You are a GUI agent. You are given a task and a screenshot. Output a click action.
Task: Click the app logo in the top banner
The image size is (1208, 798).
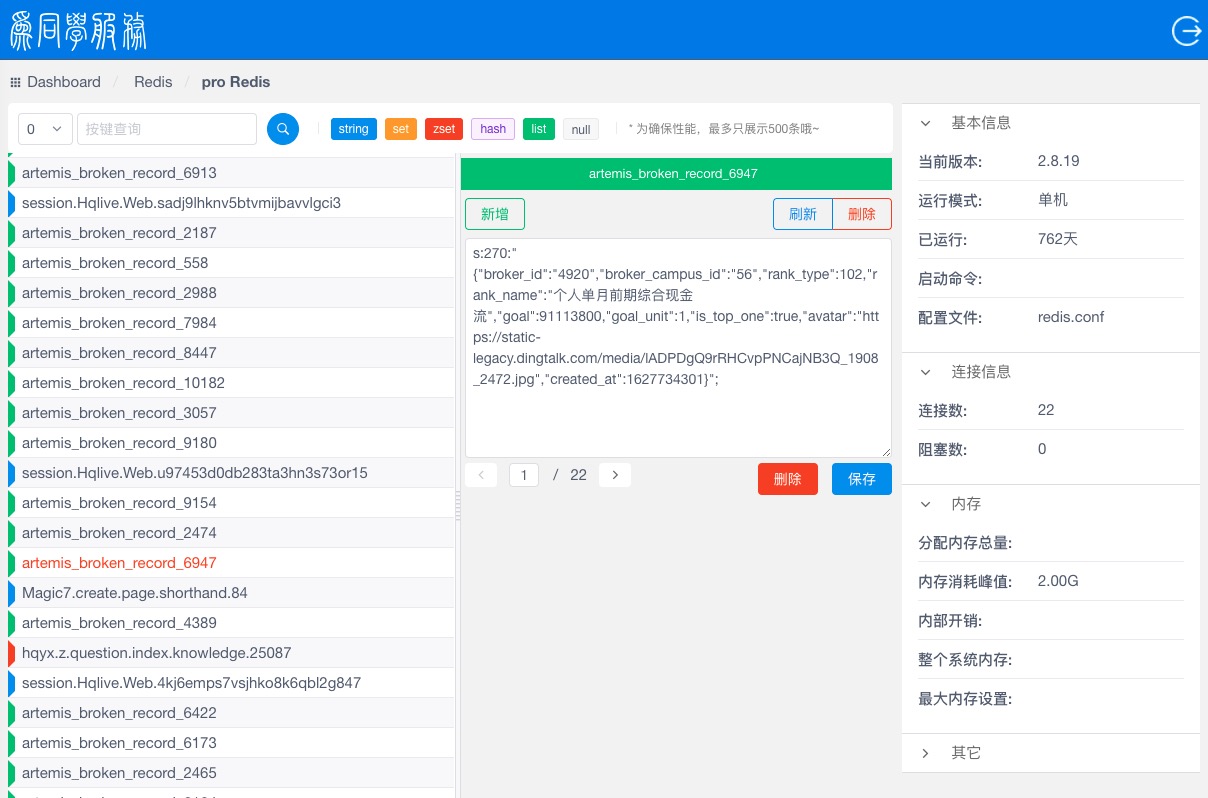(77, 30)
